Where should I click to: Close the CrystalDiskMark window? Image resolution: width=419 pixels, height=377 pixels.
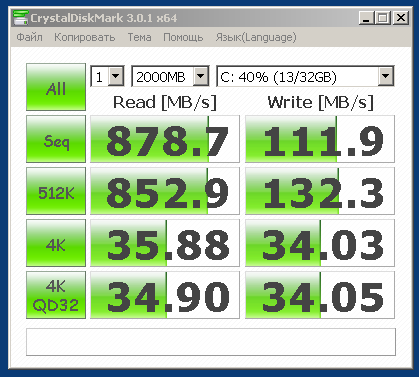(400, 18)
